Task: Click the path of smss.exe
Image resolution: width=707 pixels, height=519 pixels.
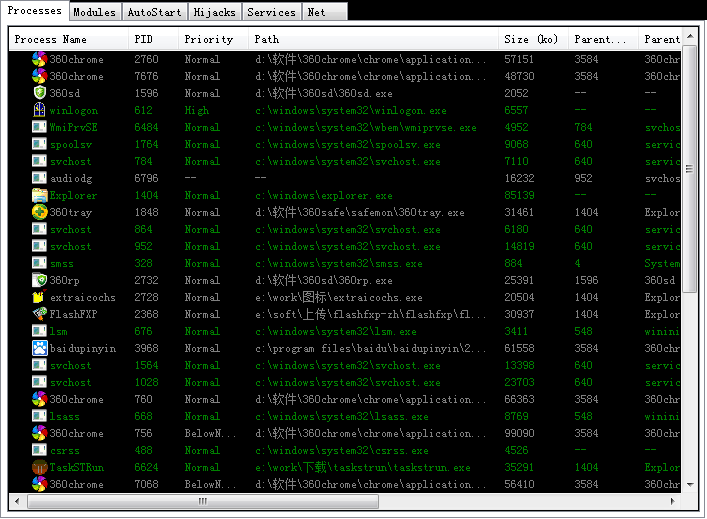Action: [x=339, y=263]
